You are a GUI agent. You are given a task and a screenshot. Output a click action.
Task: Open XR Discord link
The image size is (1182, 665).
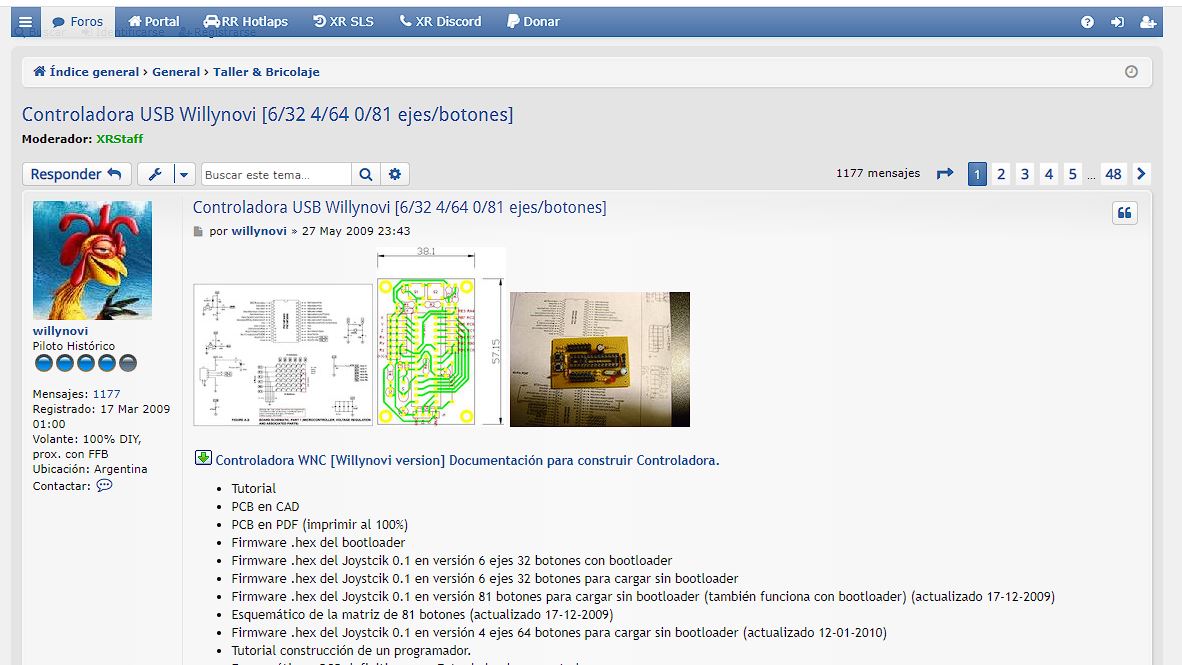tap(440, 22)
